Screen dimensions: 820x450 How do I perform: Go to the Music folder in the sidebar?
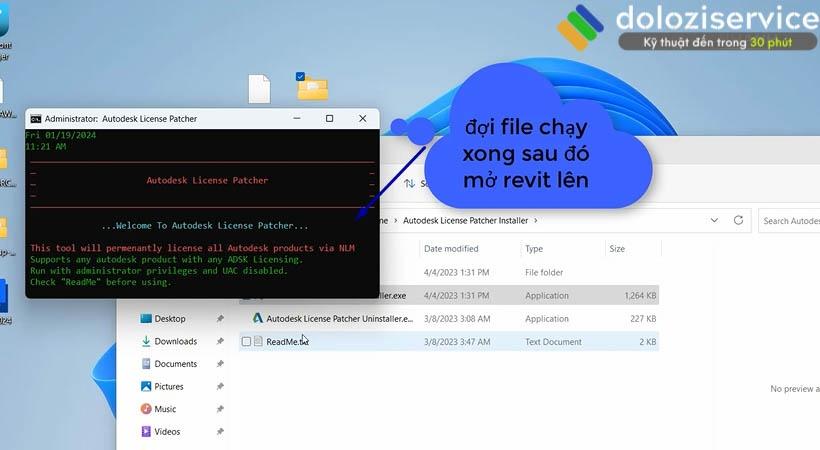click(x=165, y=409)
